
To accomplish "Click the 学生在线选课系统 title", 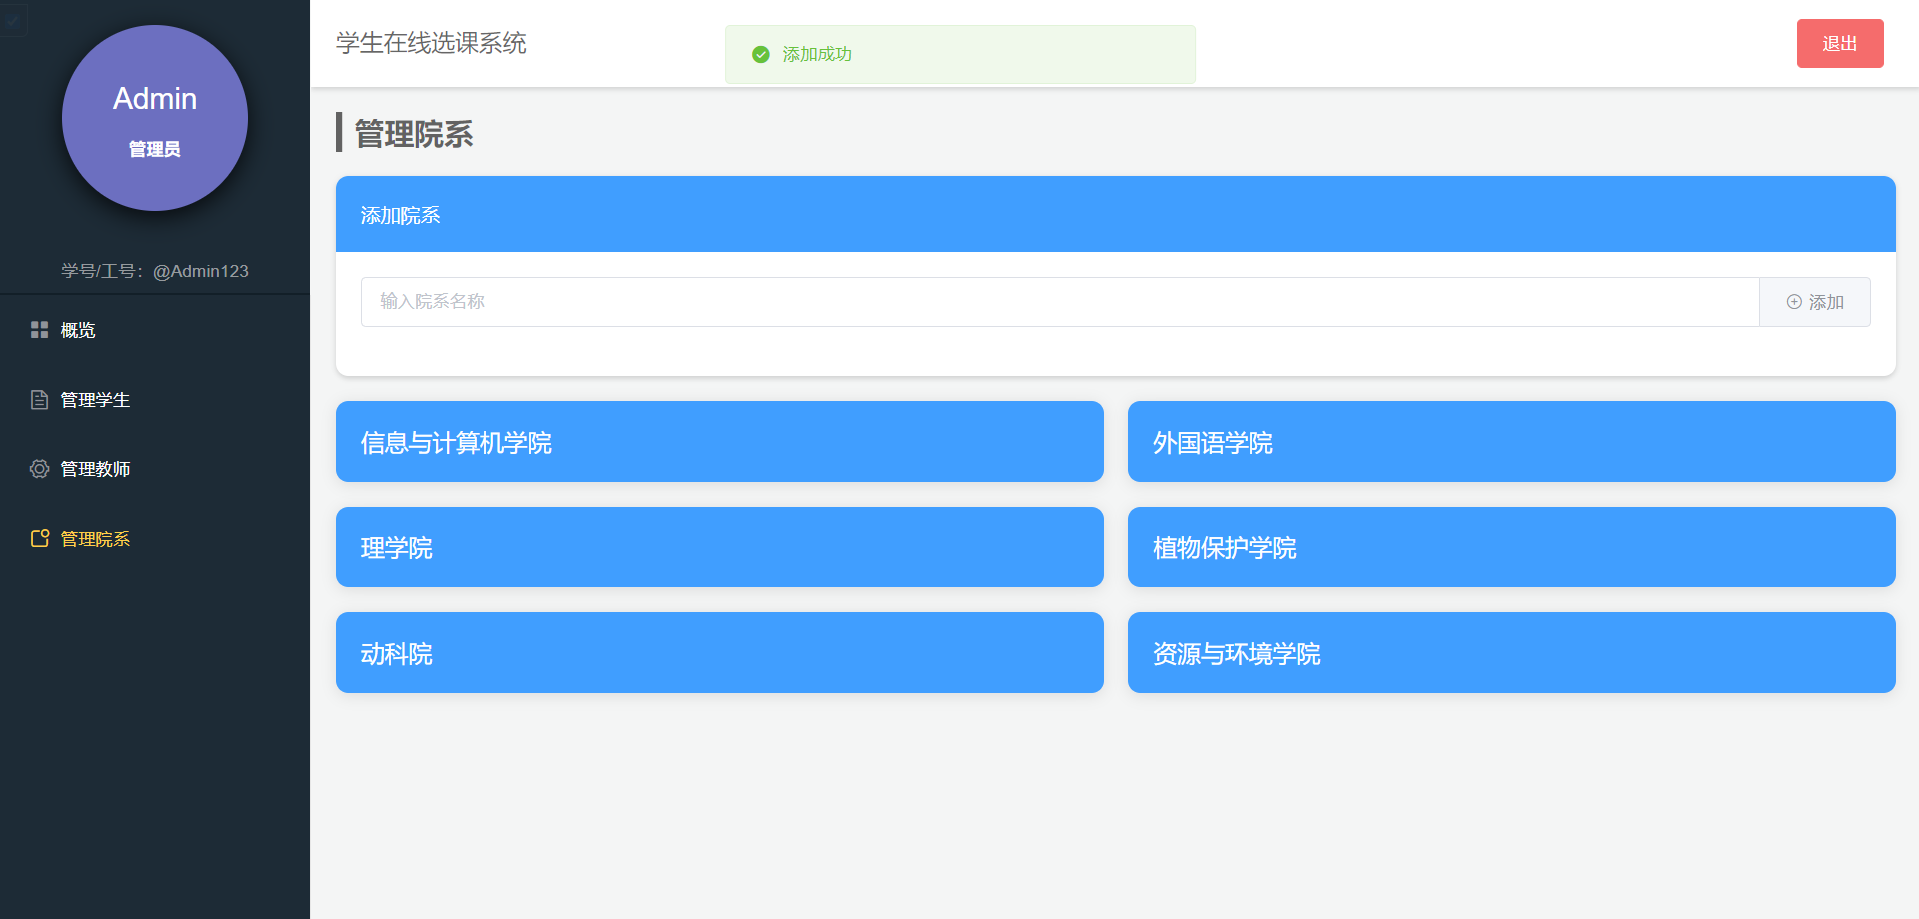I will 431,43.
